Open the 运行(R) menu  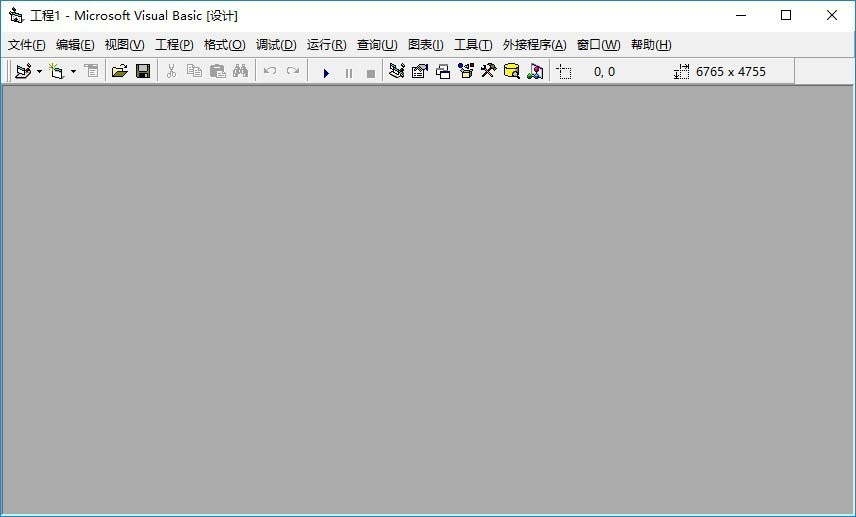click(326, 45)
